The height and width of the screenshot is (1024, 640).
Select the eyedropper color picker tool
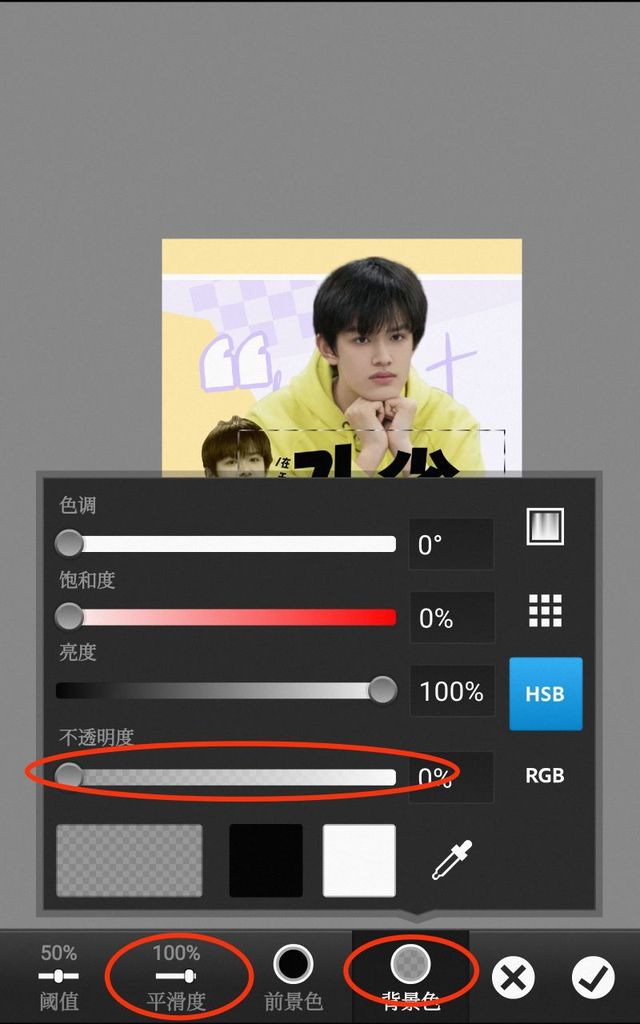(452, 859)
